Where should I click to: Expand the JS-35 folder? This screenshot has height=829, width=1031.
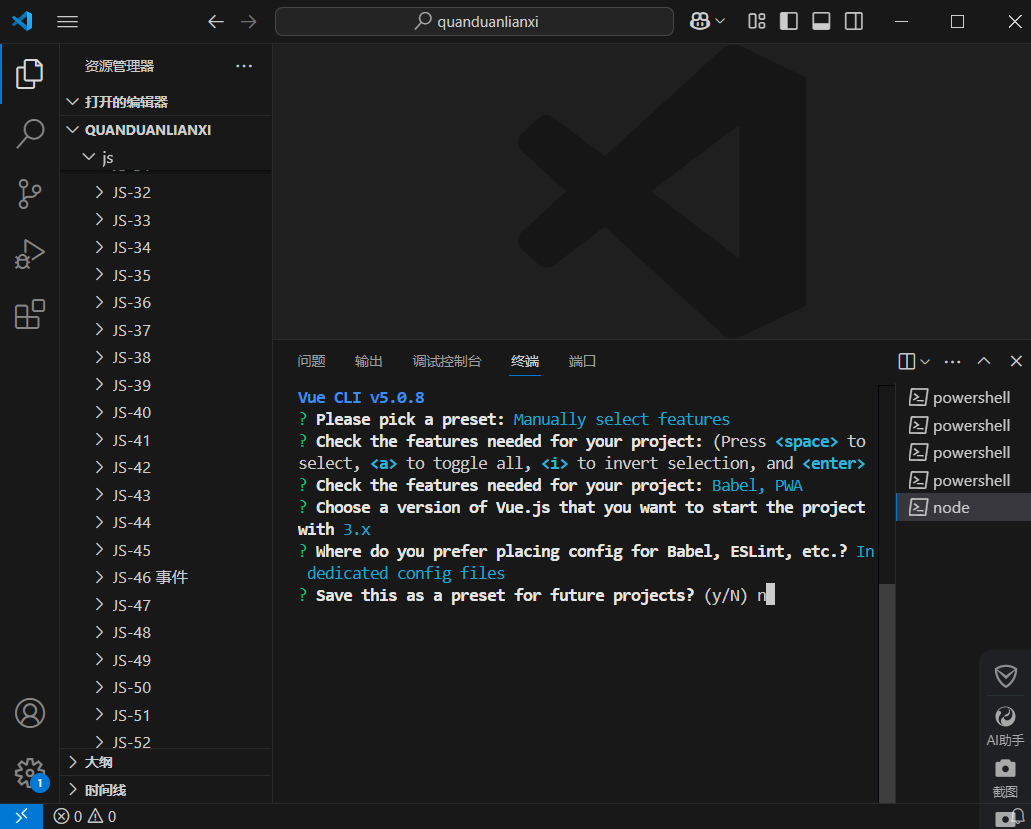click(166, 275)
